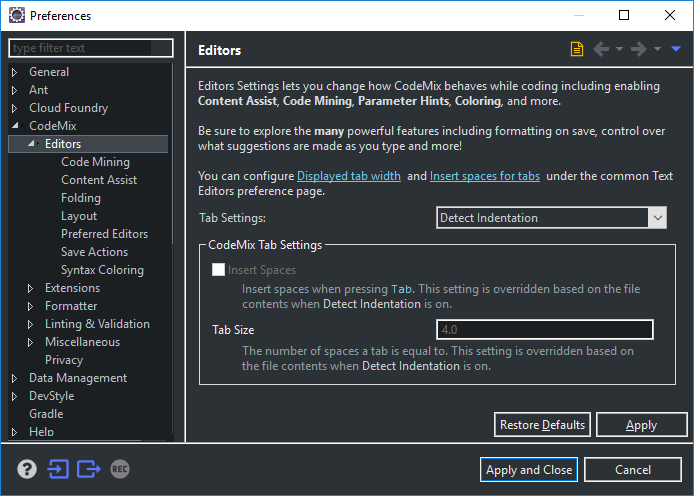Select Syntax Coloring preference page
Viewport: 694px width, 496px height.
pos(102,270)
